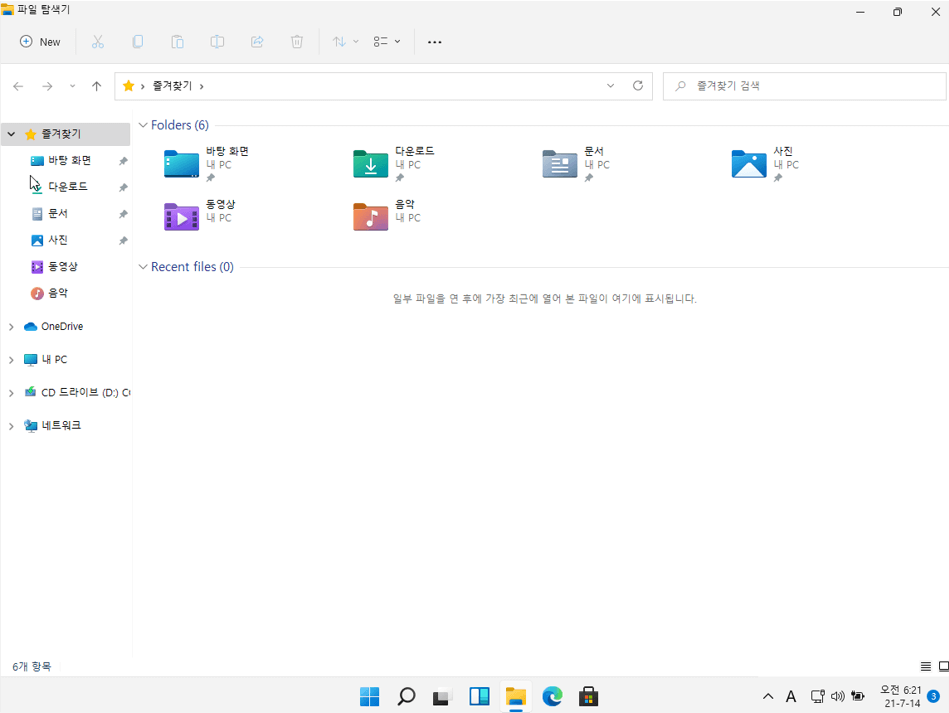Screen dimensions: 949x713
Task: Select OneDrive in navigation pane
Action: (x=62, y=326)
